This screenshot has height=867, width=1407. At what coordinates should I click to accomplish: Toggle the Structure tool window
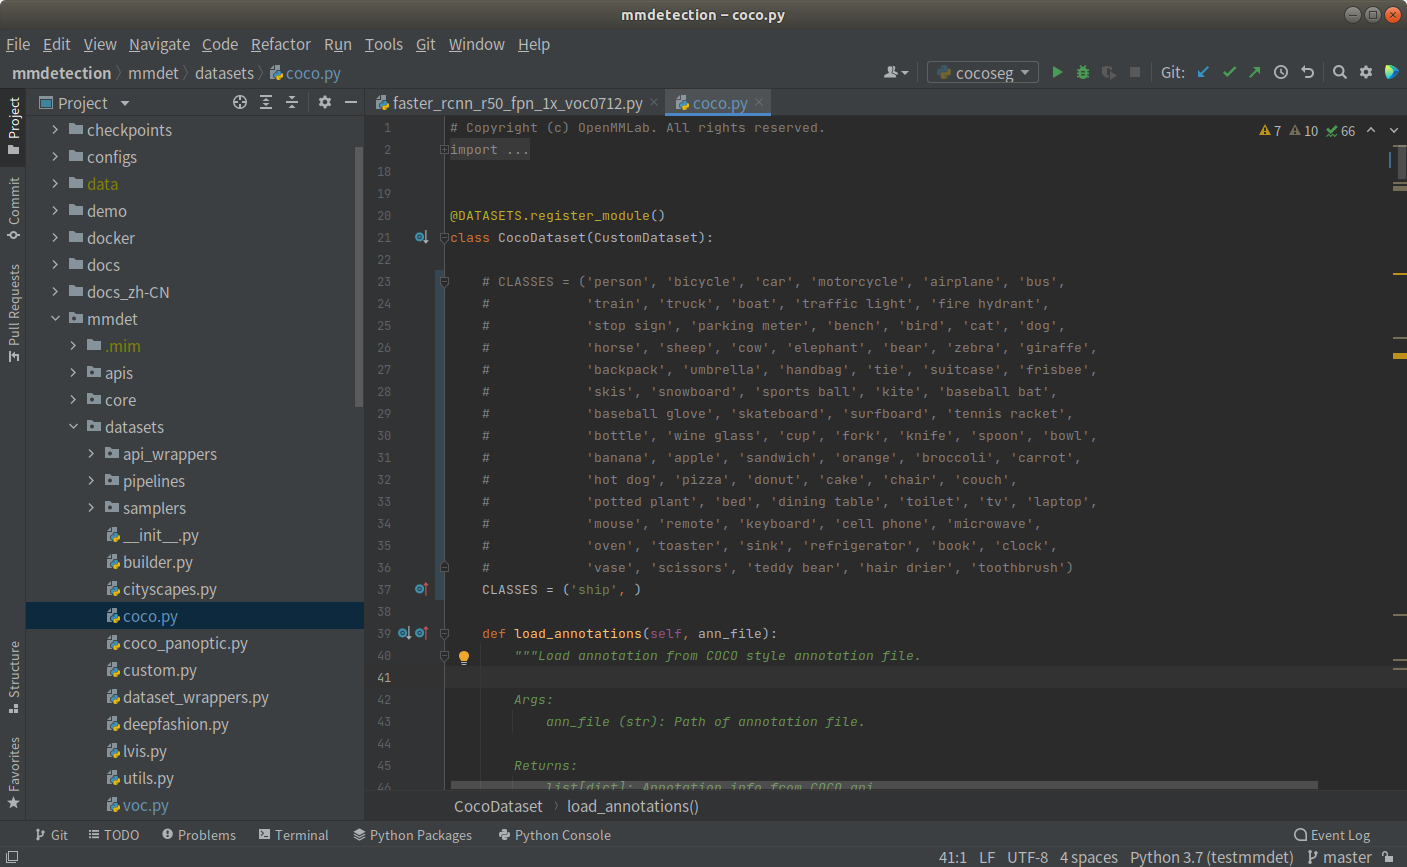coord(14,677)
